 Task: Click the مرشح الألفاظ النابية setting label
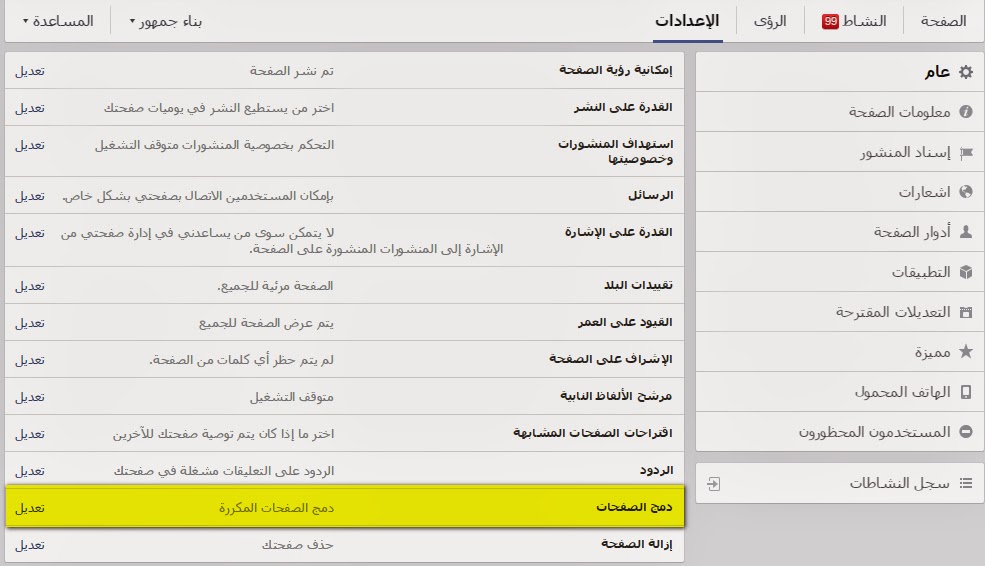point(616,396)
